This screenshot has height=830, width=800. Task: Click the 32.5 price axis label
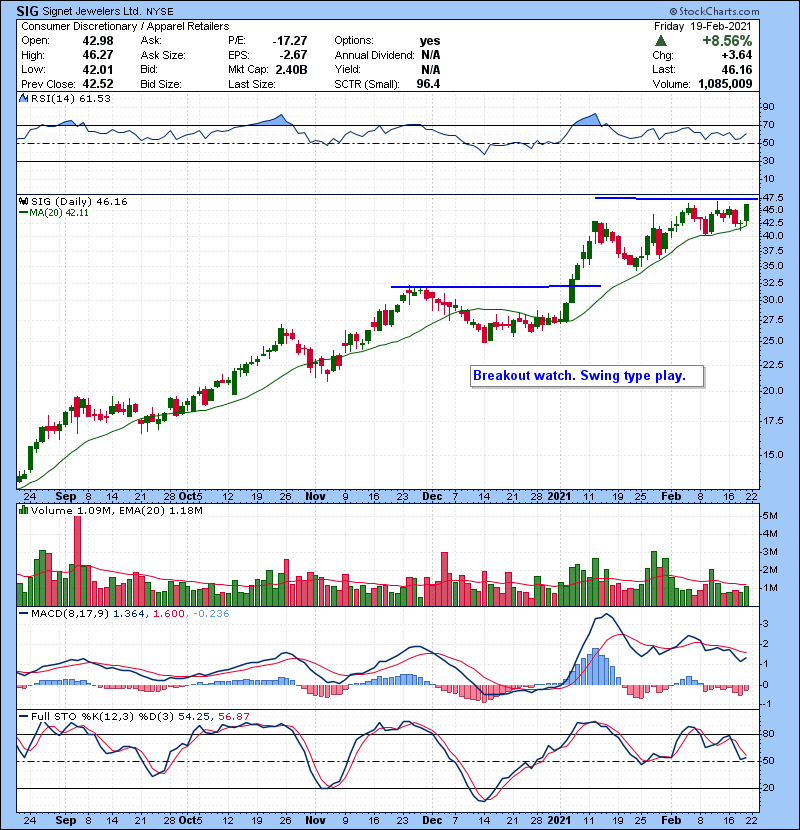(773, 283)
